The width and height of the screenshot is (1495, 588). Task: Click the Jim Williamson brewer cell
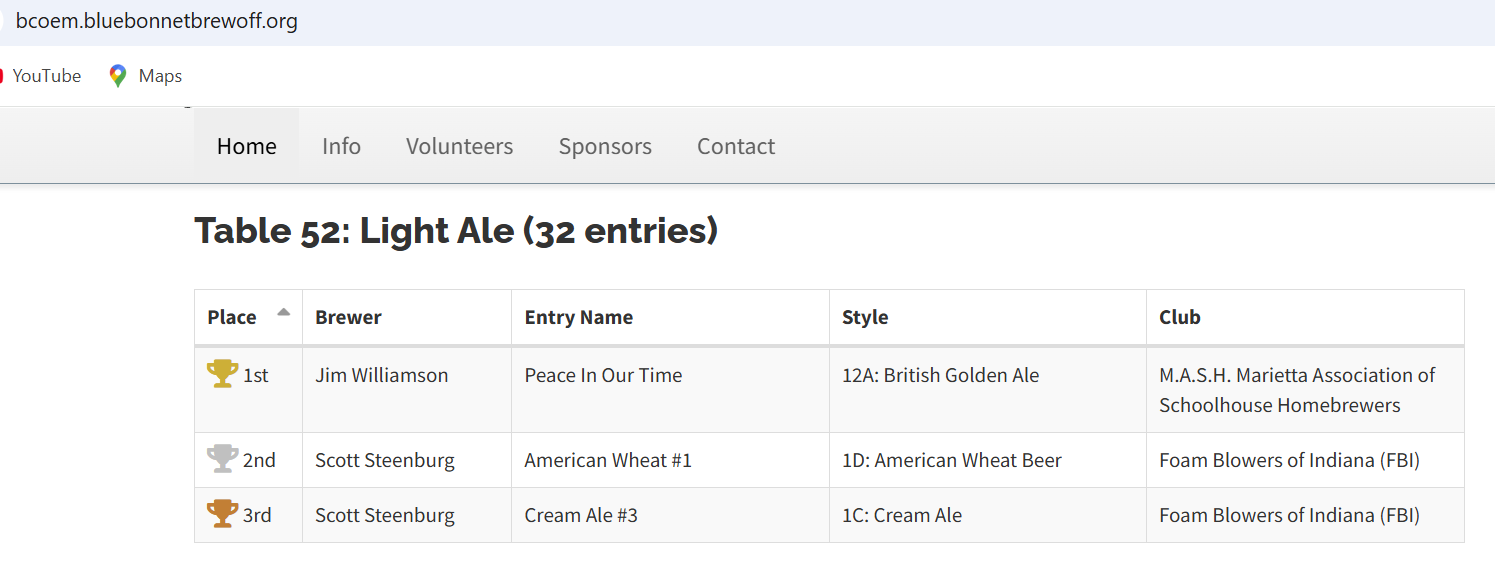click(381, 375)
